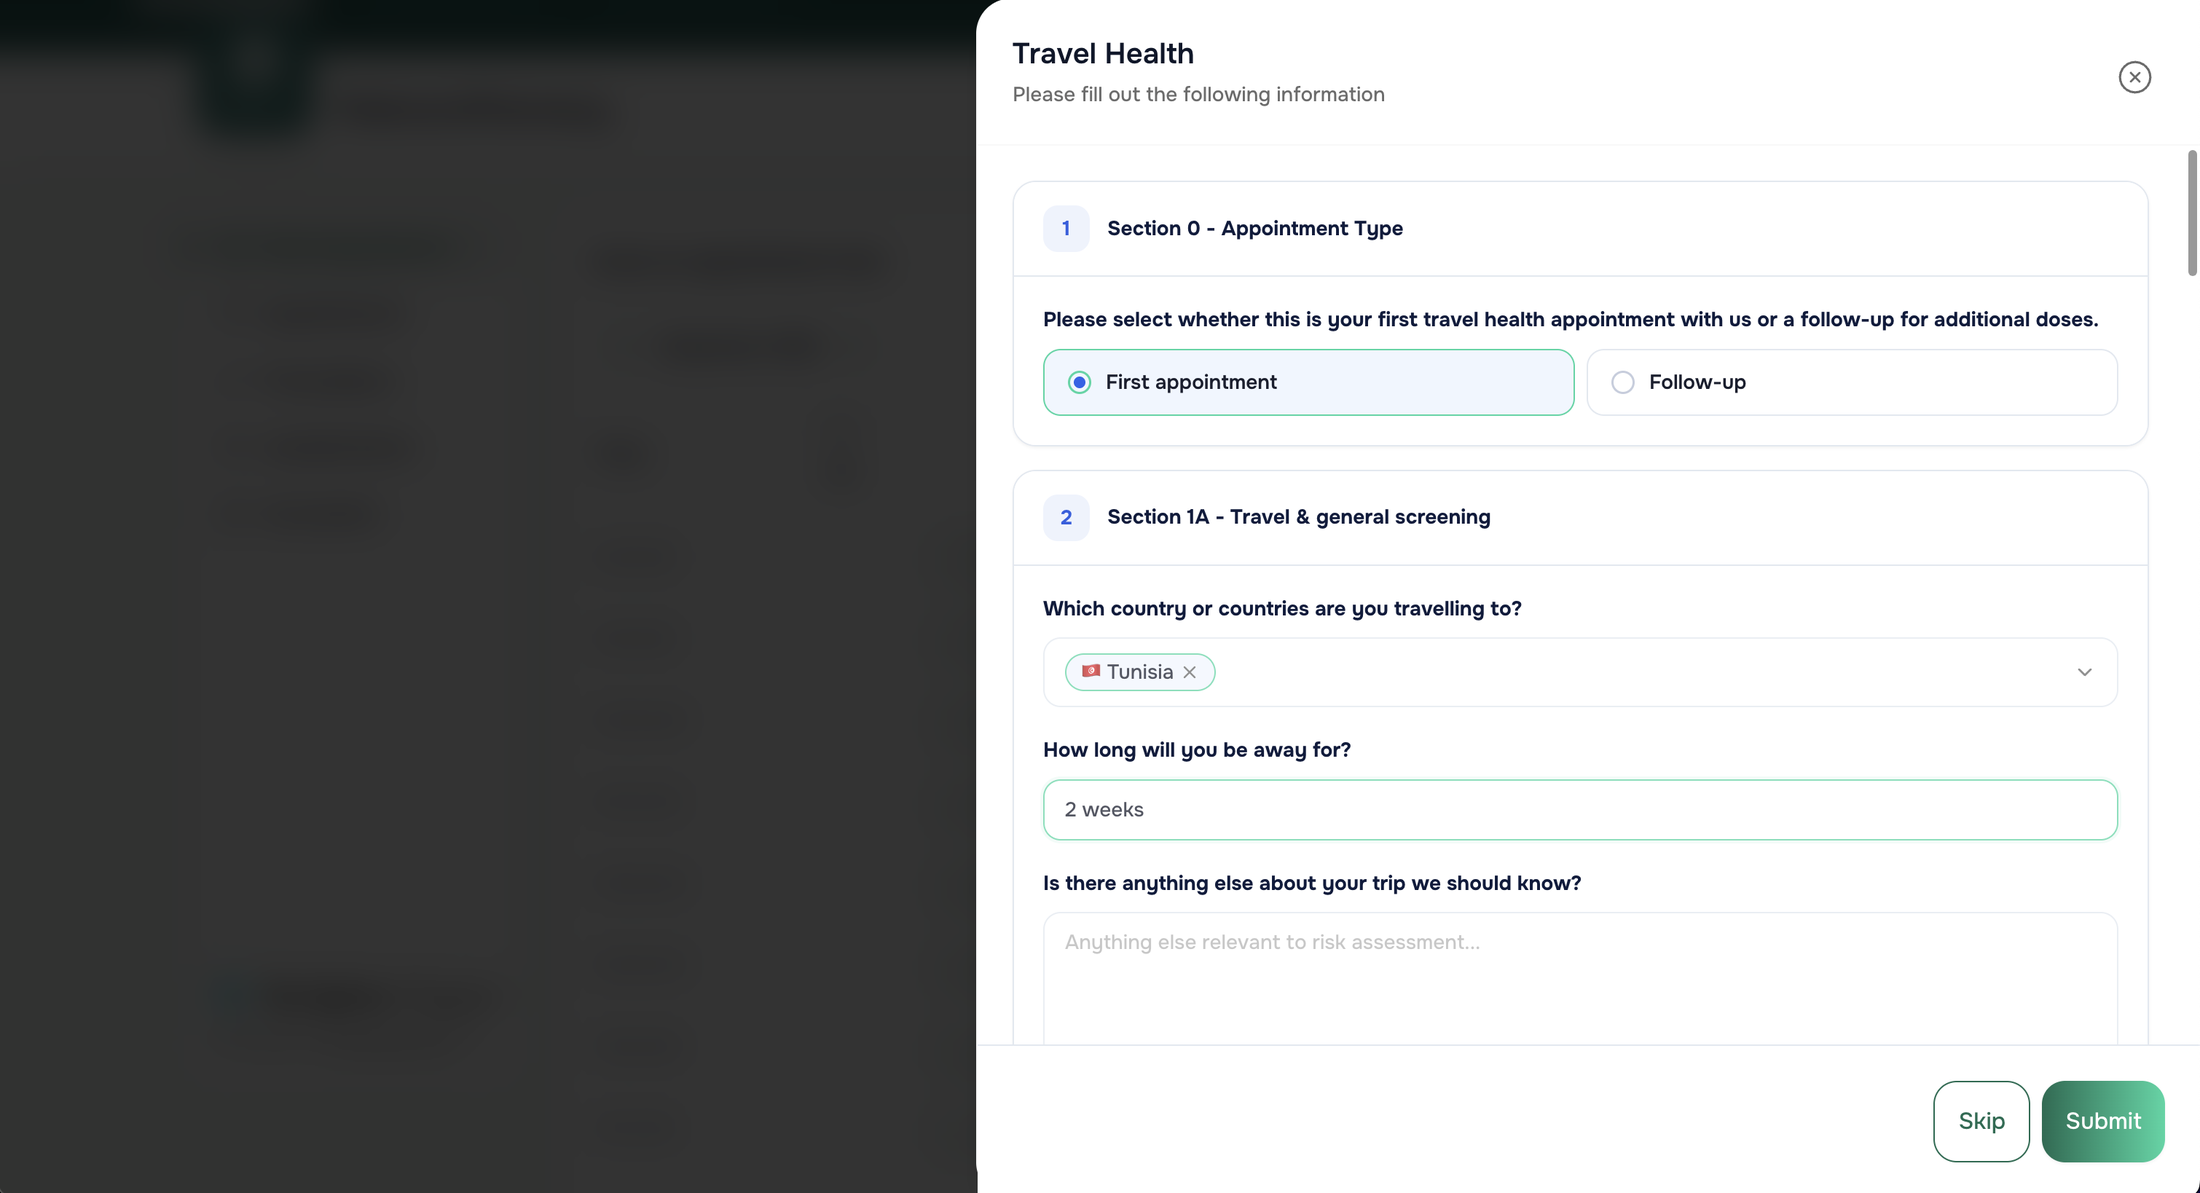2200x1193 pixels.
Task: Click the Section 0 step number 1 badge
Action: [x=1065, y=228]
